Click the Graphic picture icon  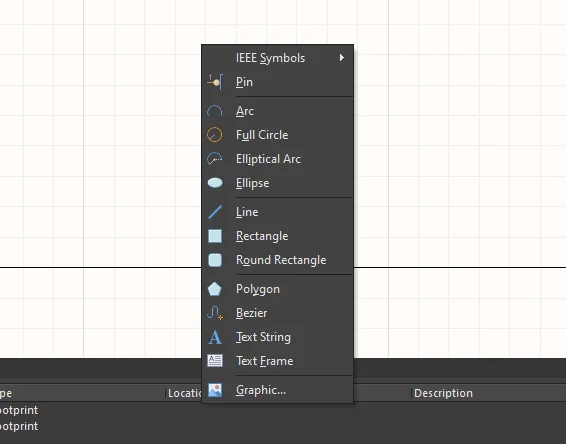click(215, 390)
